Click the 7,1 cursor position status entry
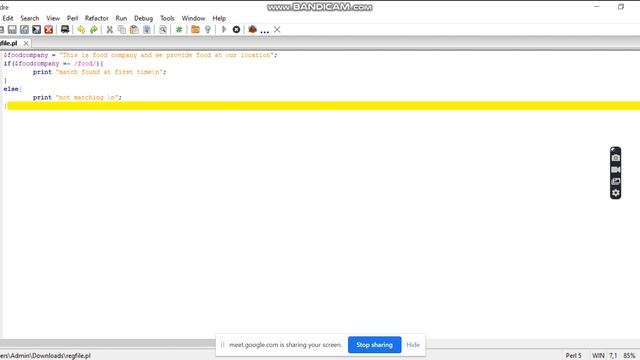 pyautogui.click(x=613, y=356)
